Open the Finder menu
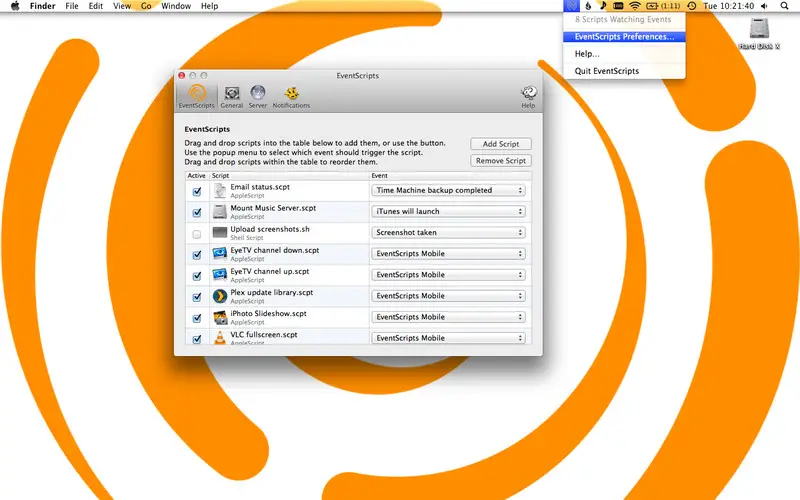The width and height of the screenshot is (800, 500). (42, 6)
